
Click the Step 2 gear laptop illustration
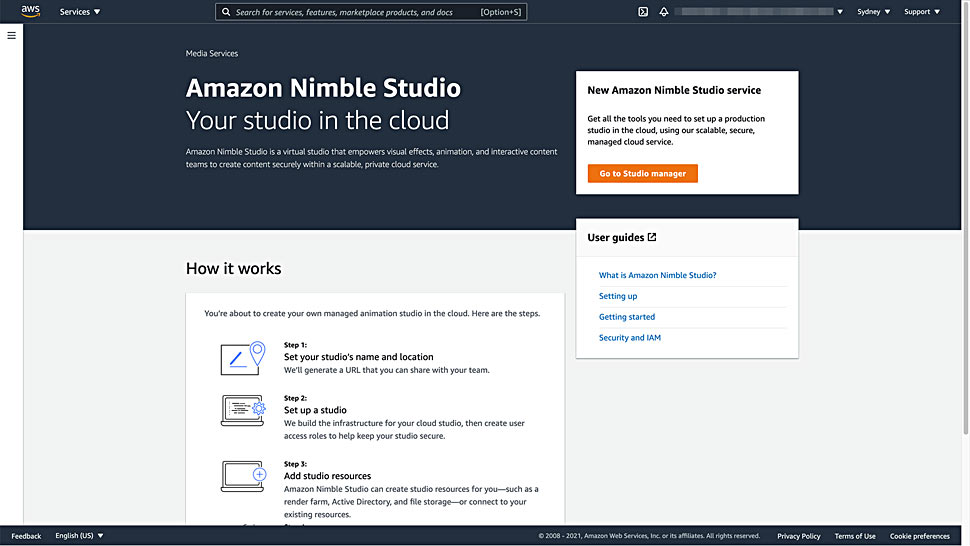pos(243,411)
